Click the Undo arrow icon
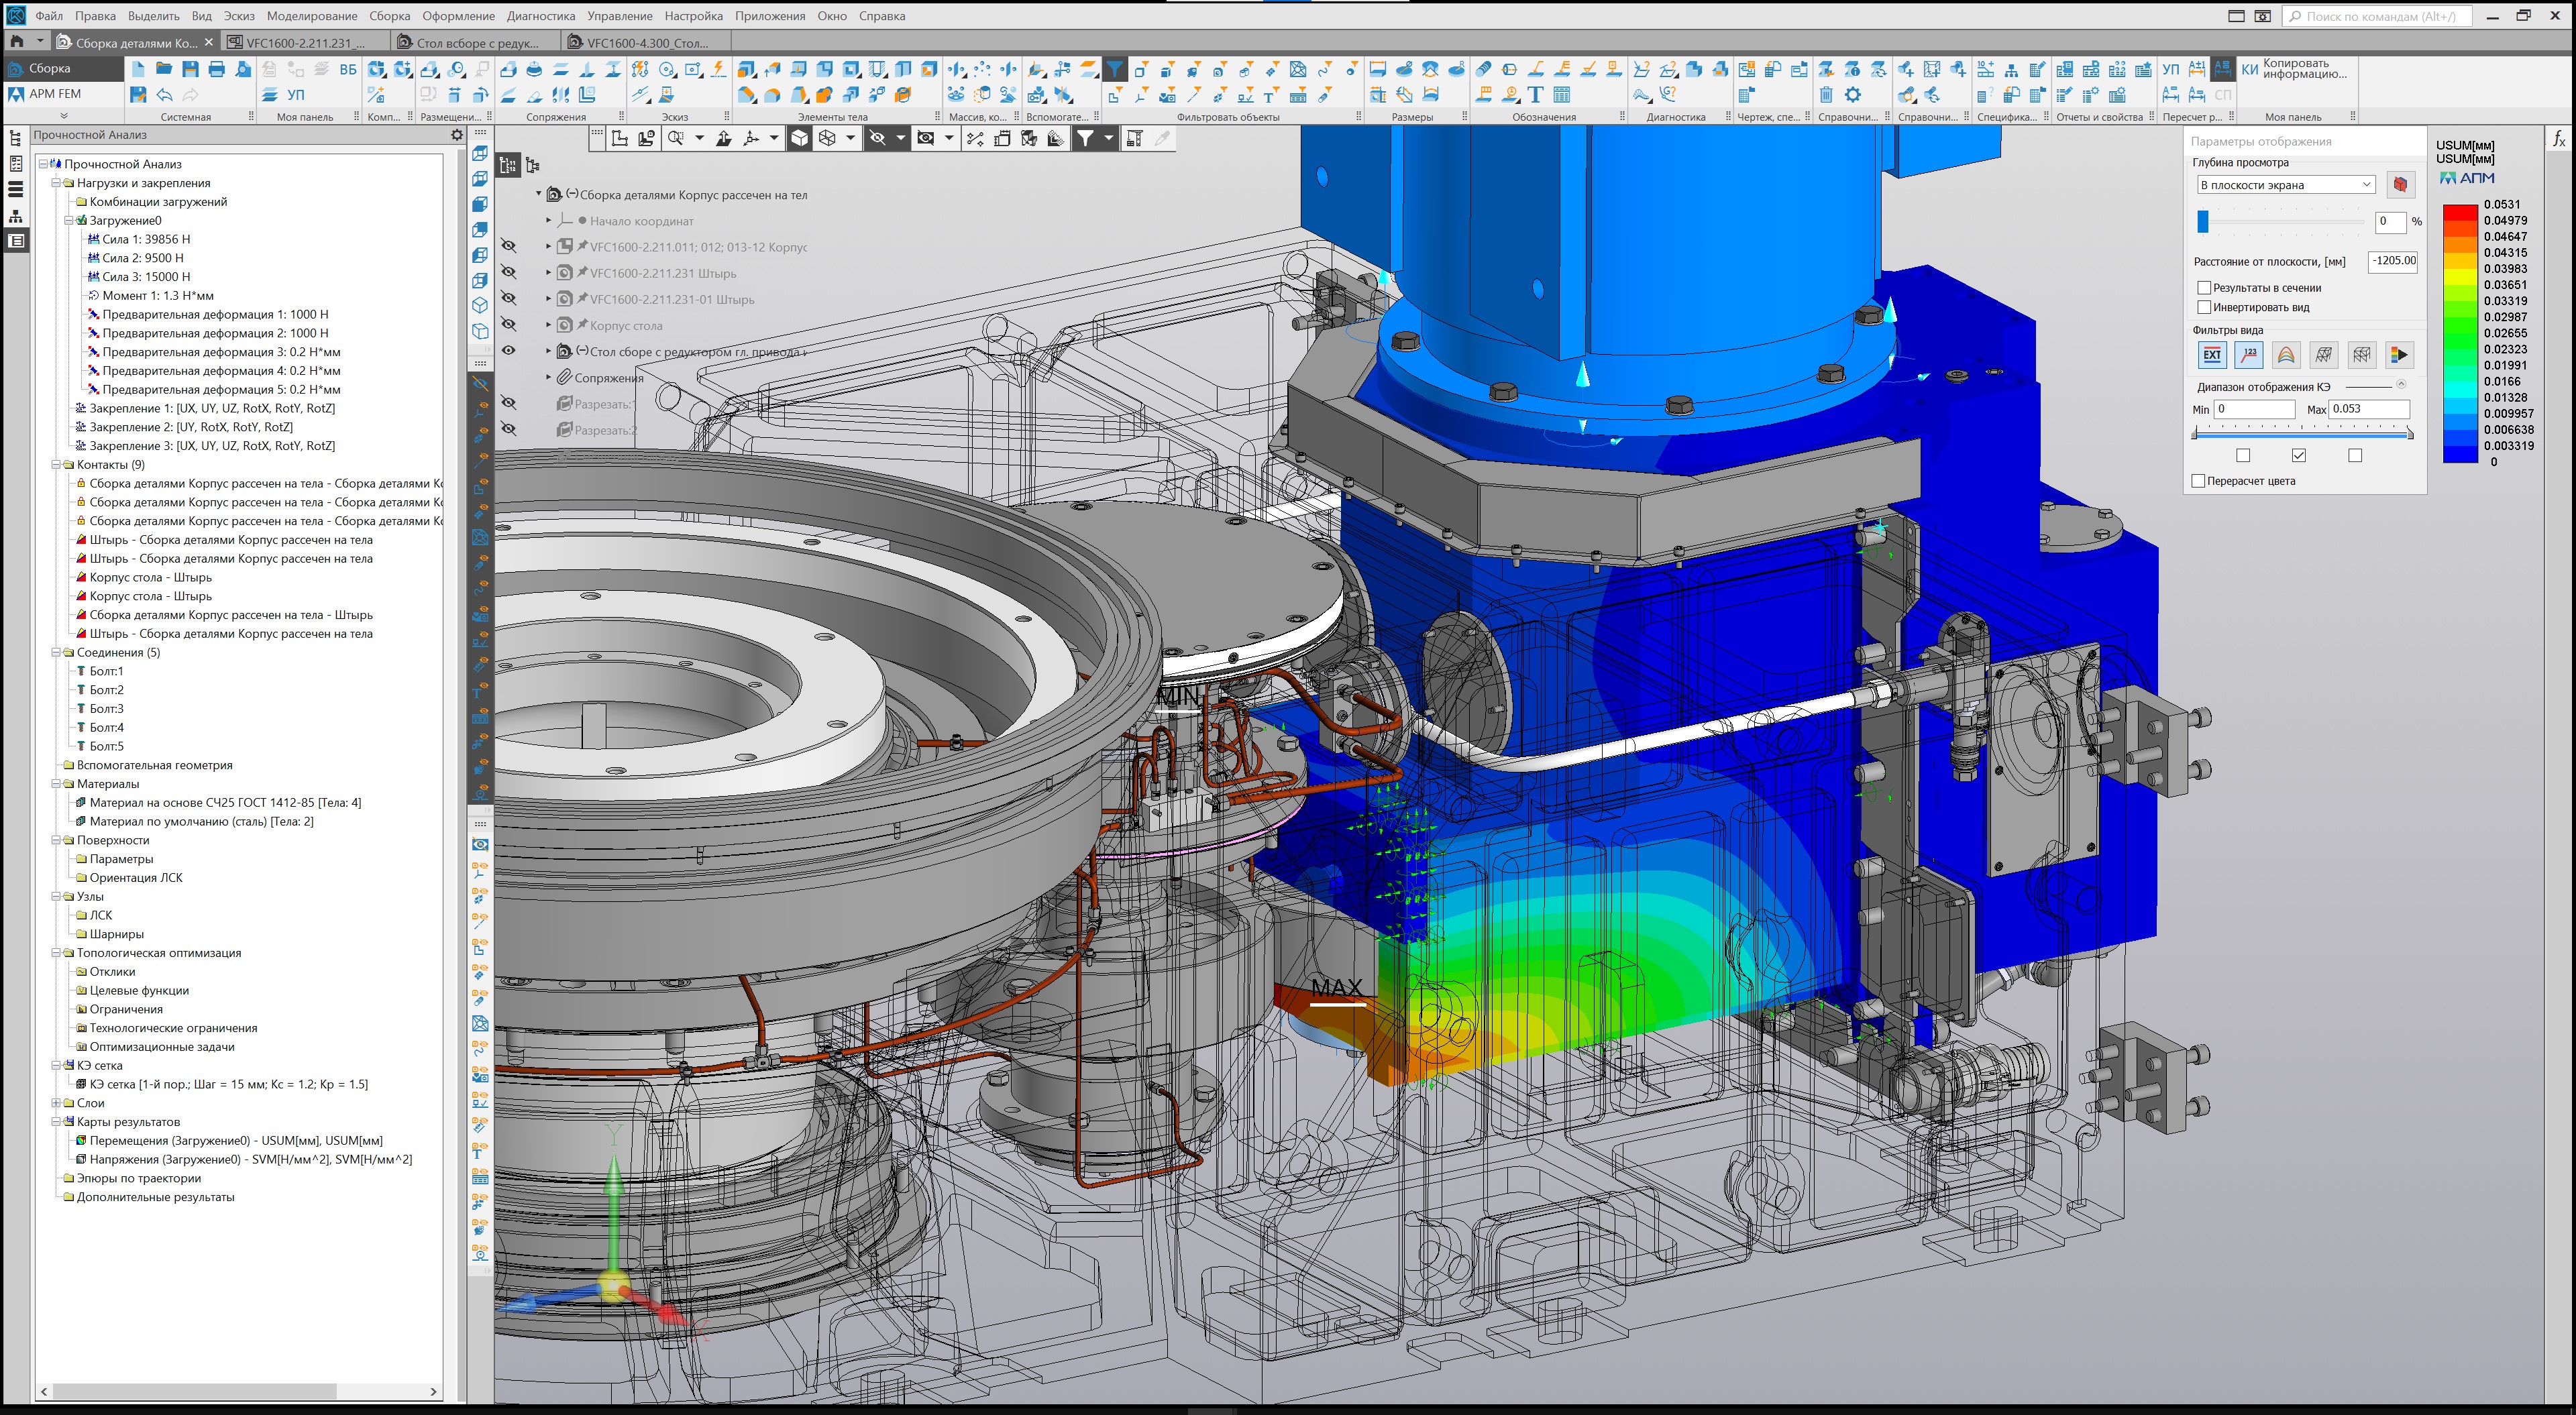This screenshot has width=2576, height=1415. coord(164,95)
